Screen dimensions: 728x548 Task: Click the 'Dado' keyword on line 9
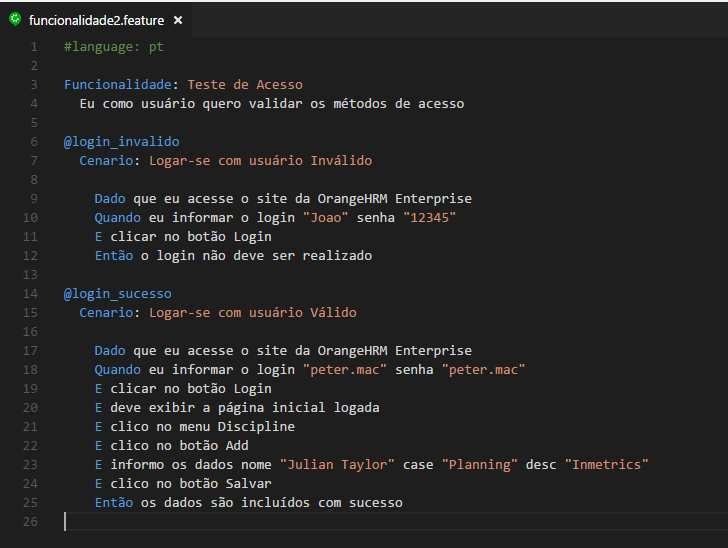click(110, 199)
